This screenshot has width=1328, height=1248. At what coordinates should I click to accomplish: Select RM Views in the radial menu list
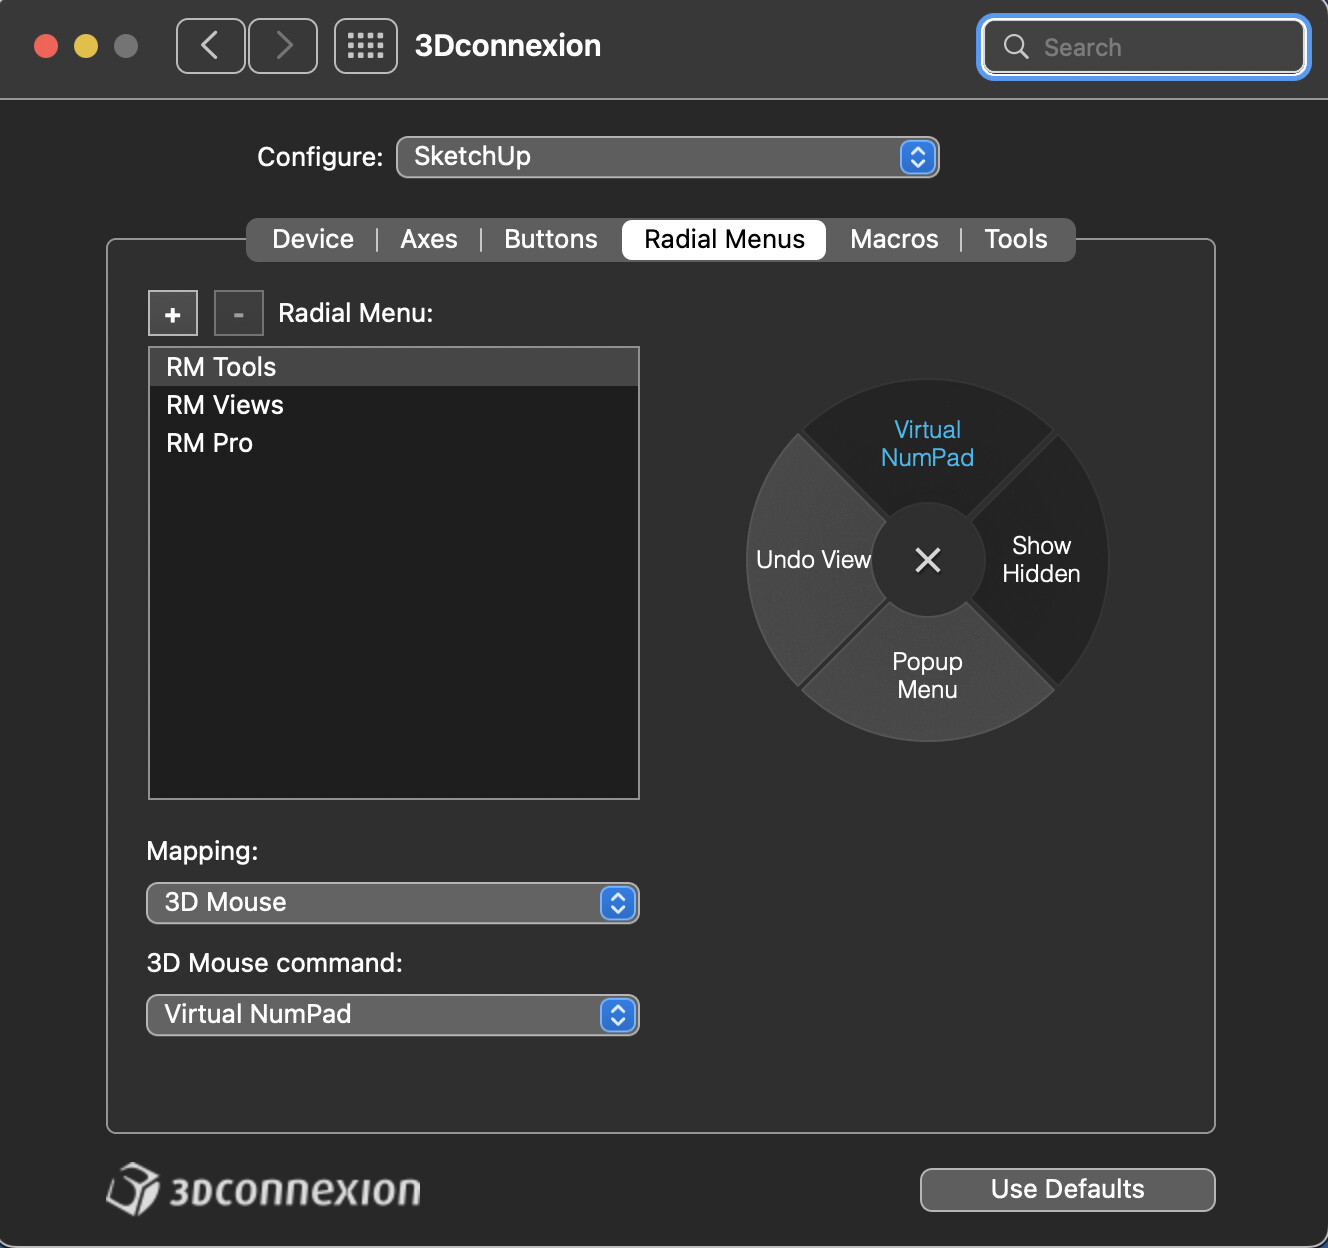pos(393,405)
